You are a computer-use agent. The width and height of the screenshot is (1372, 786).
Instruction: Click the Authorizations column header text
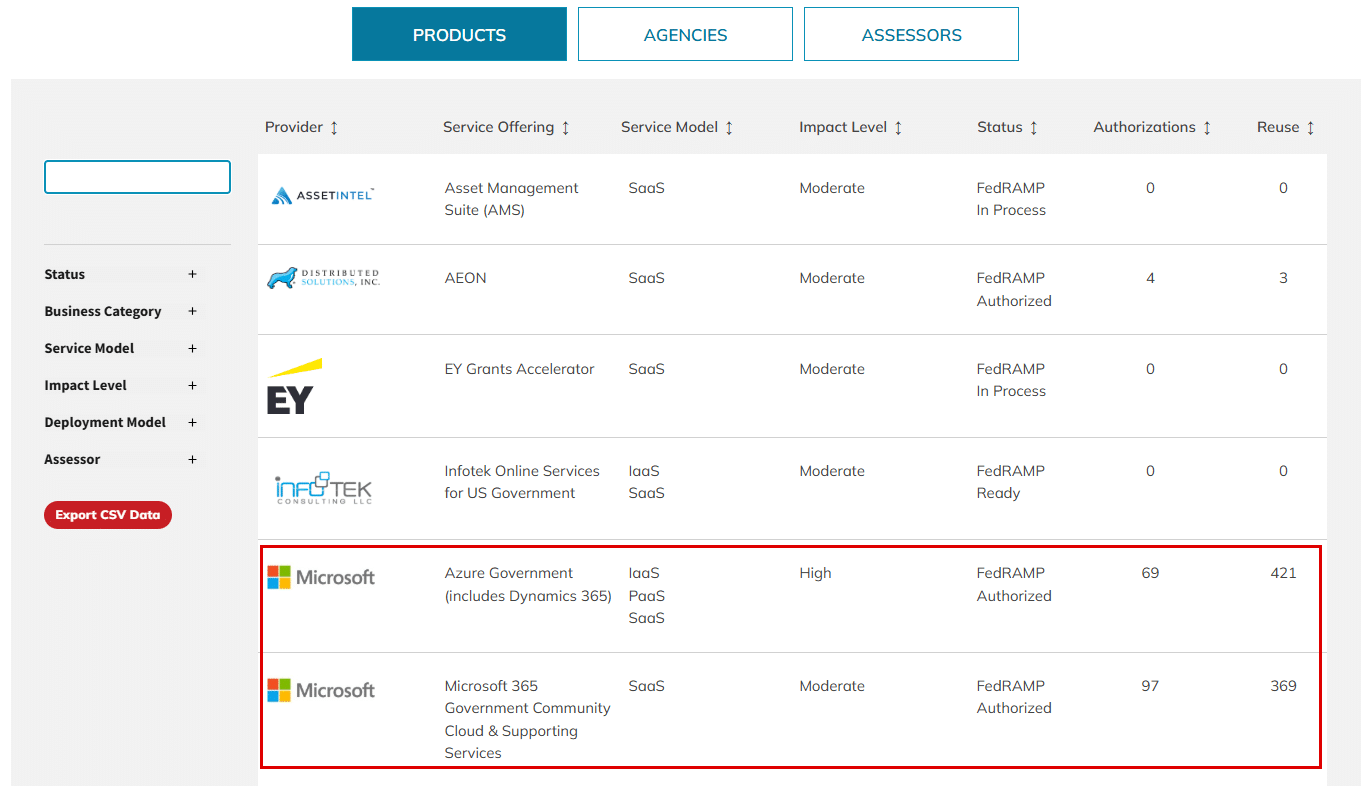click(x=1145, y=127)
